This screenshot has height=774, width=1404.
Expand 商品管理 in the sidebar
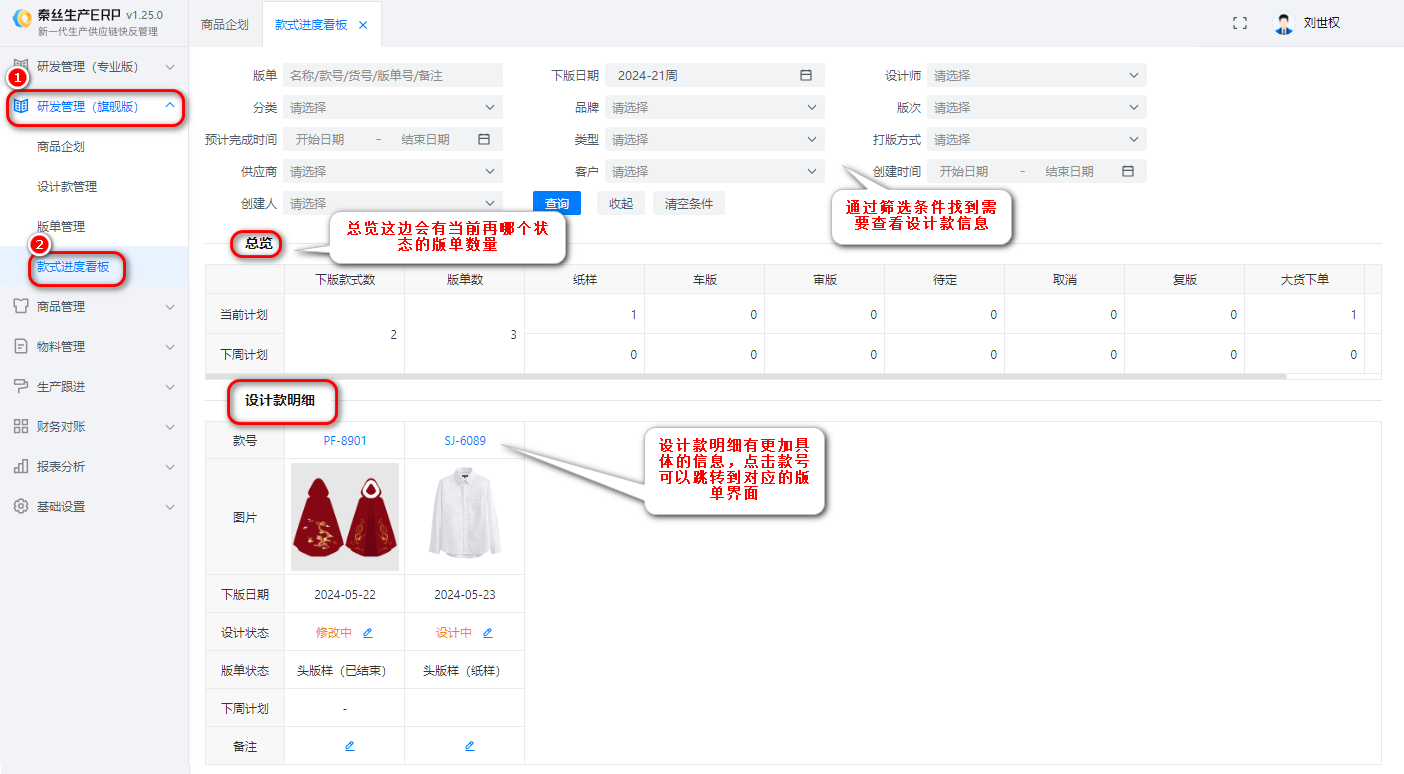pyautogui.click(x=94, y=307)
